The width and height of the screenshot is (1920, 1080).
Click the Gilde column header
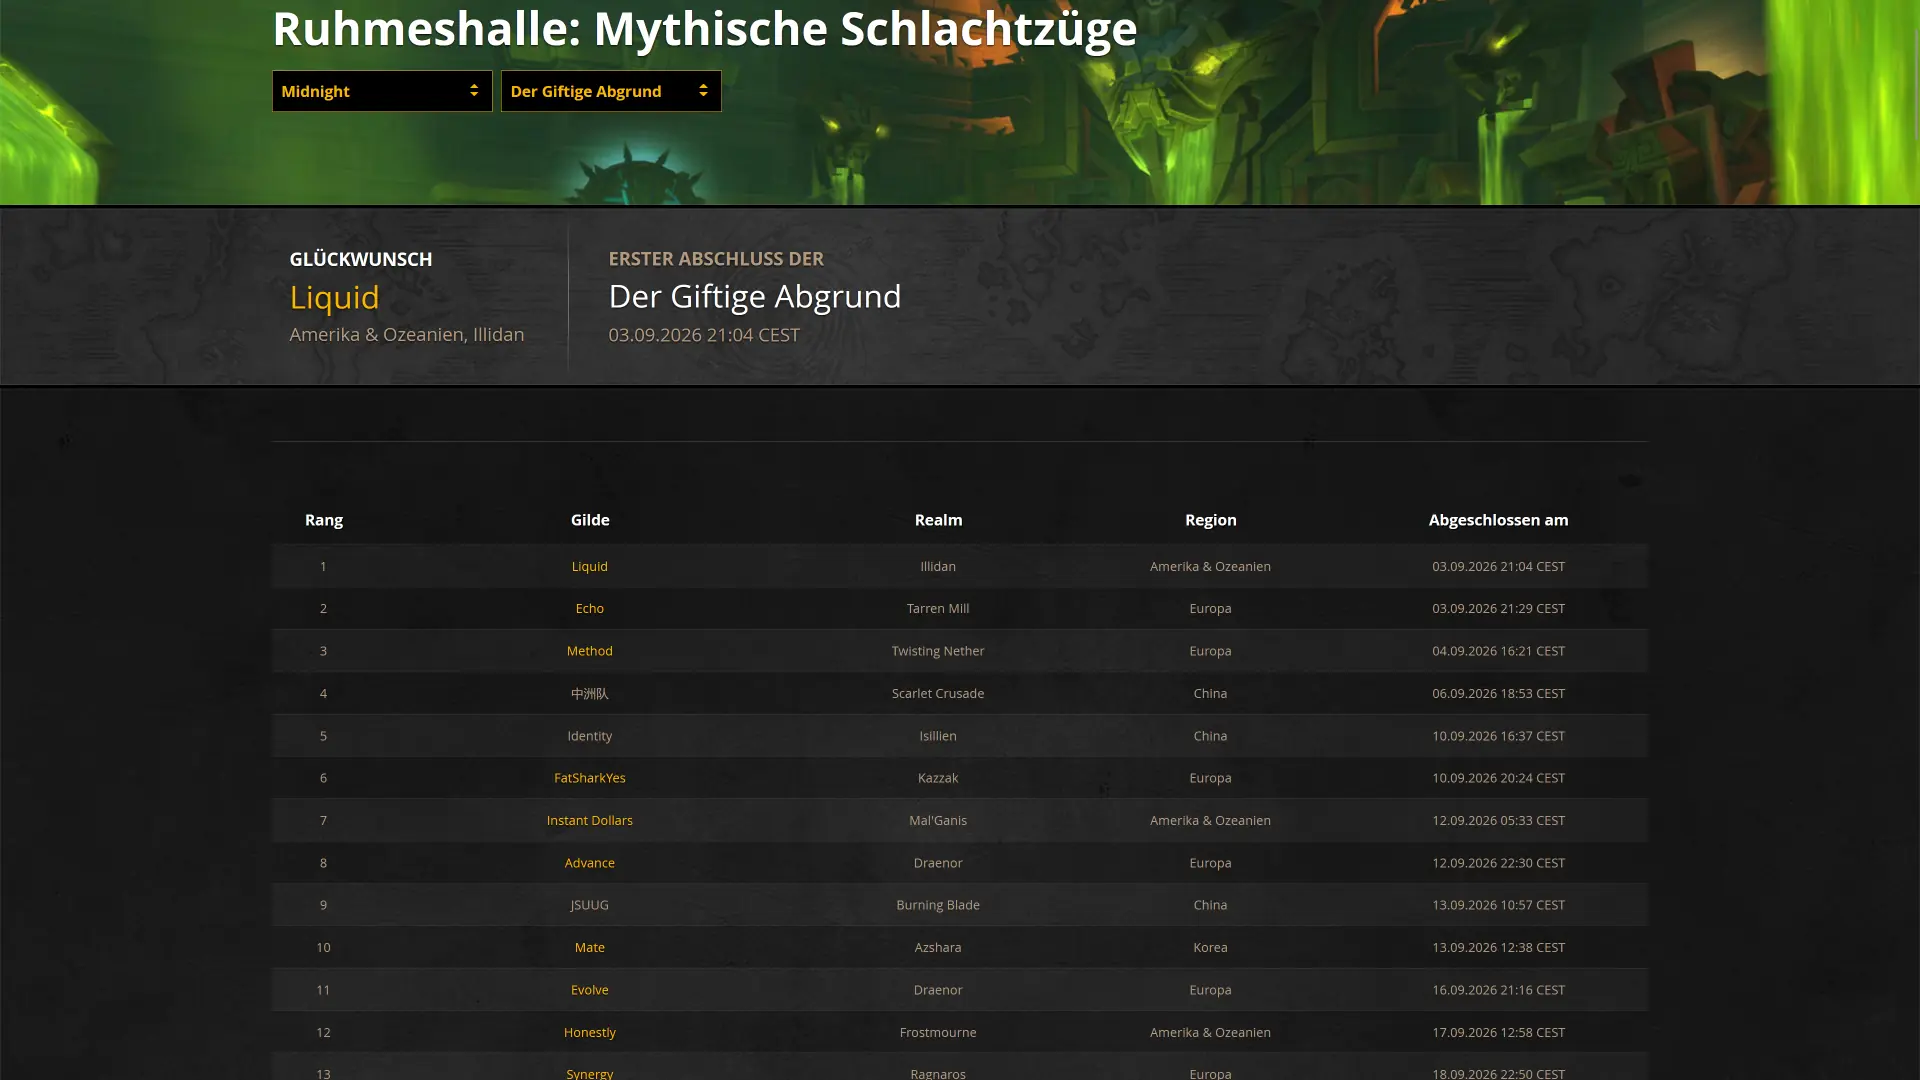click(590, 520)
